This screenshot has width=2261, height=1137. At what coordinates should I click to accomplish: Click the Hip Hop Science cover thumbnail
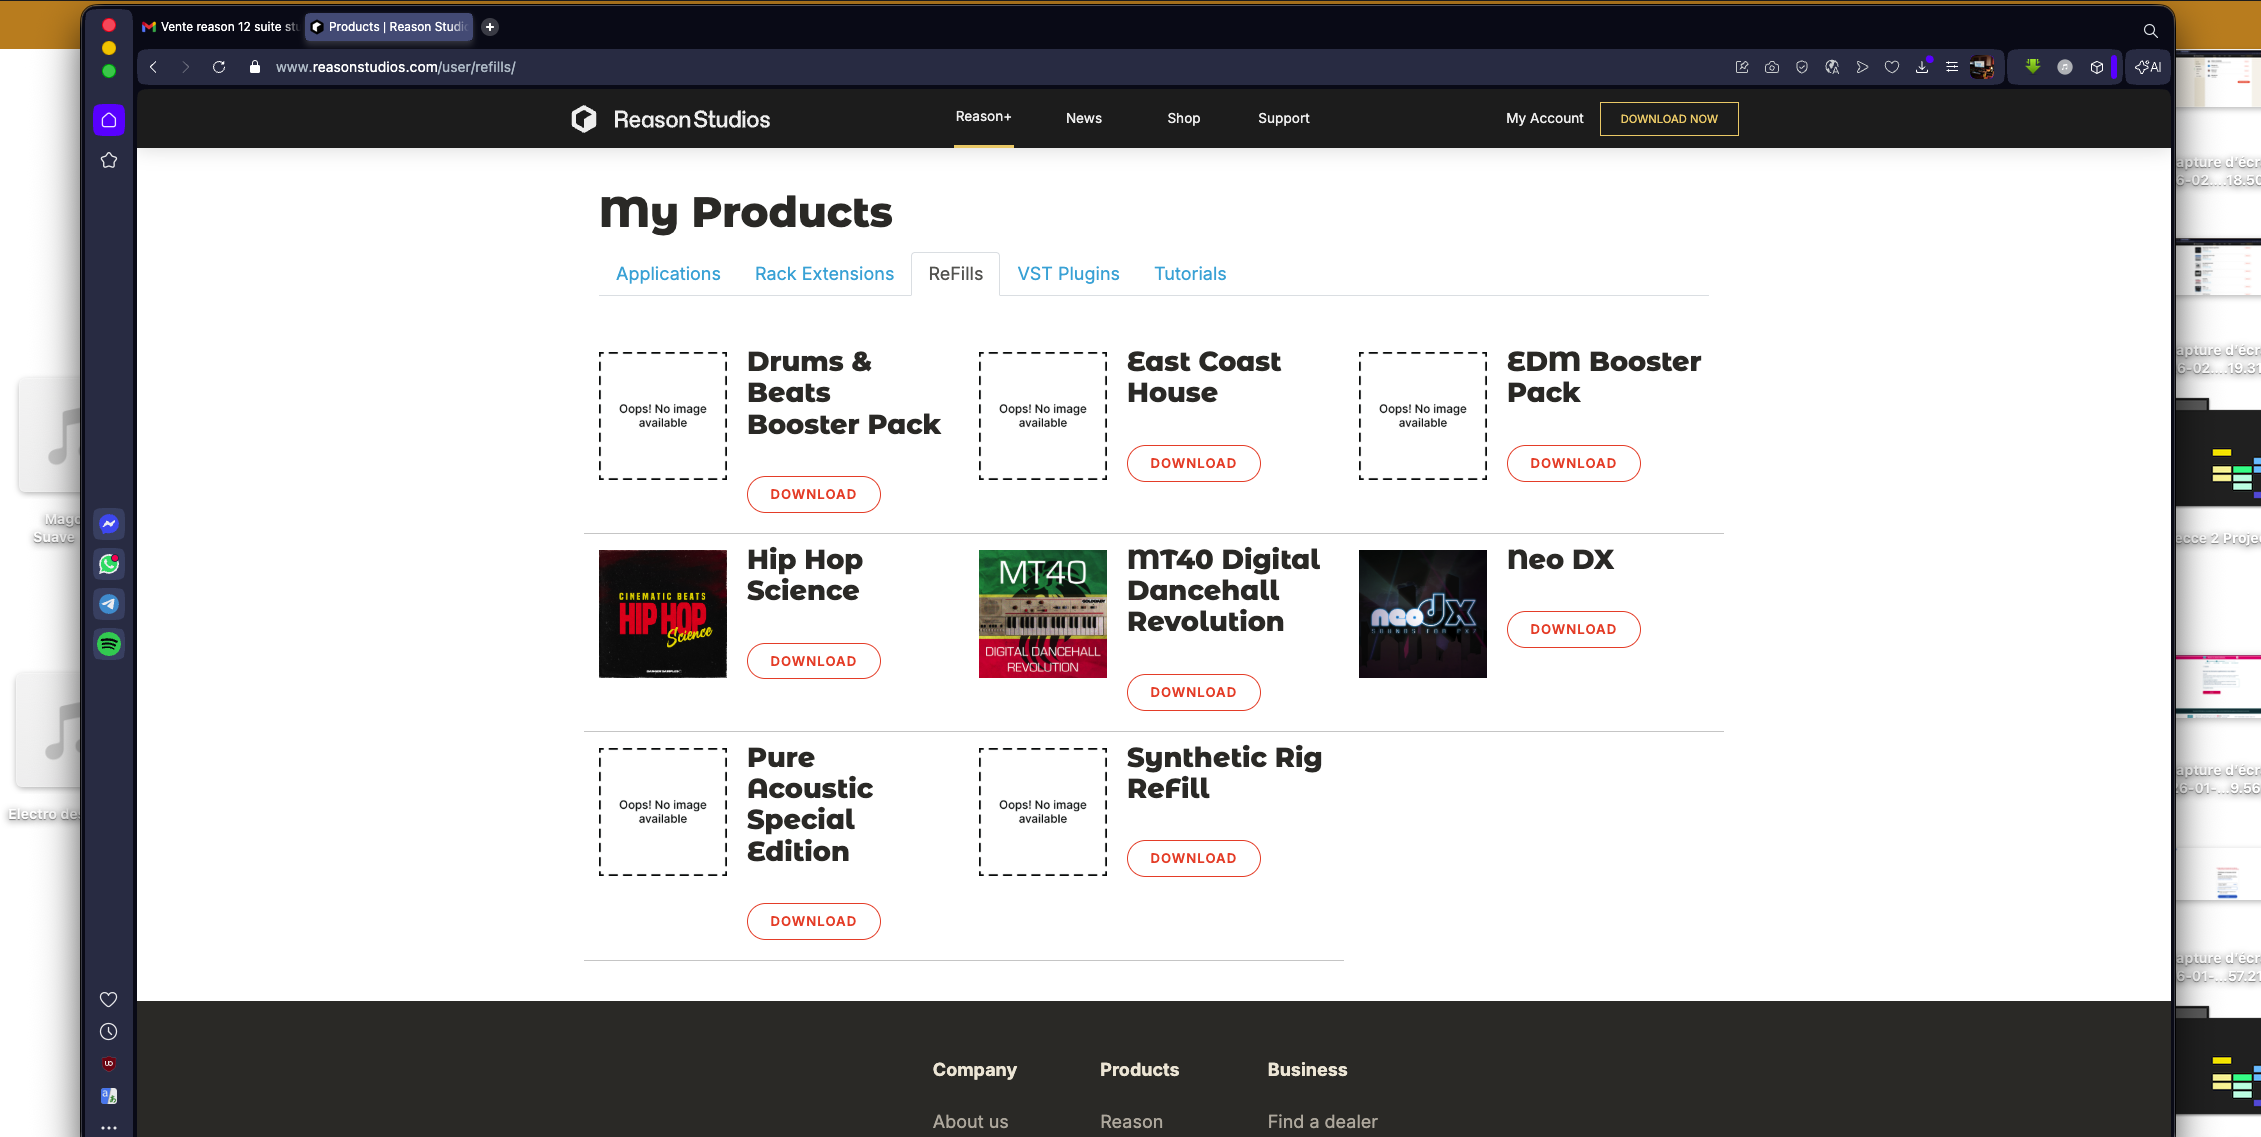662,614
